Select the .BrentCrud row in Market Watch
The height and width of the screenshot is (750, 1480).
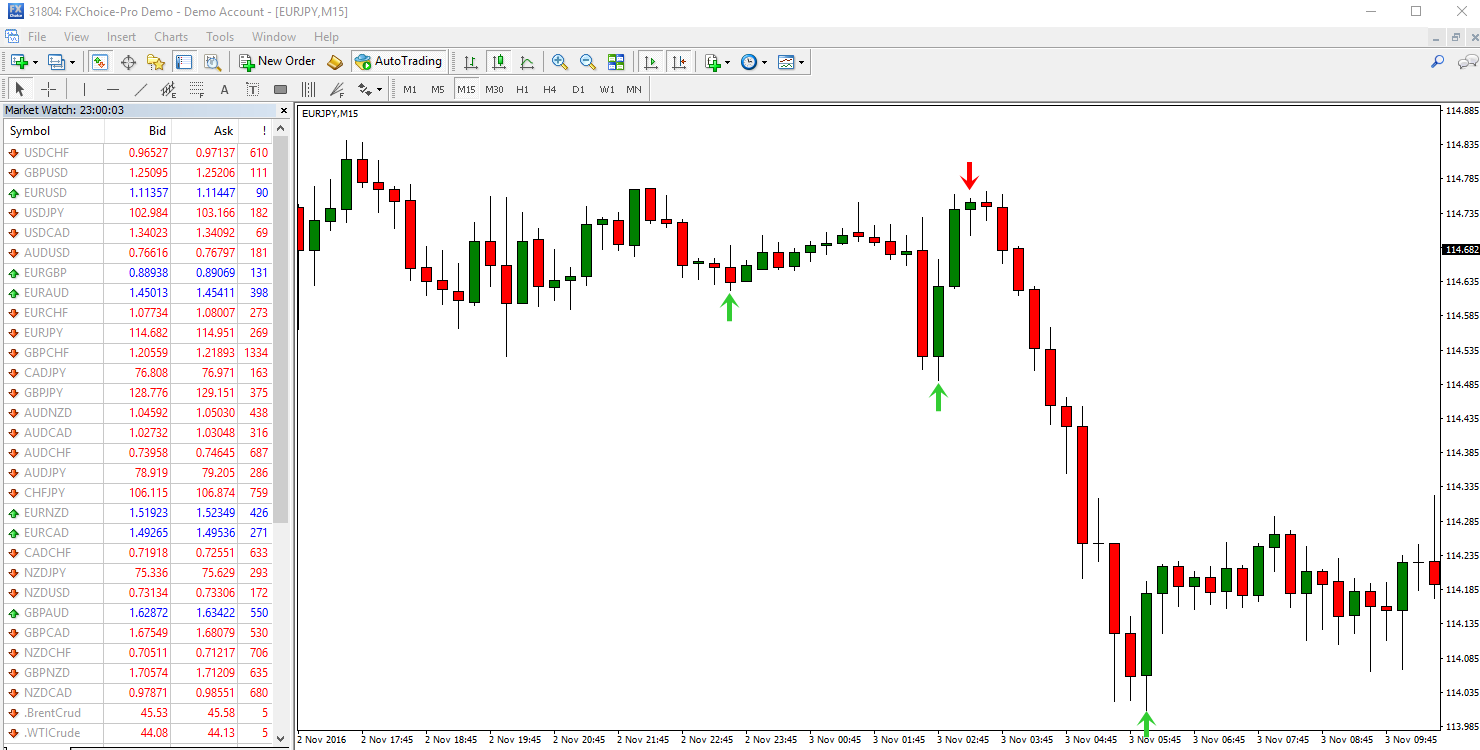[x=138, y=713]
